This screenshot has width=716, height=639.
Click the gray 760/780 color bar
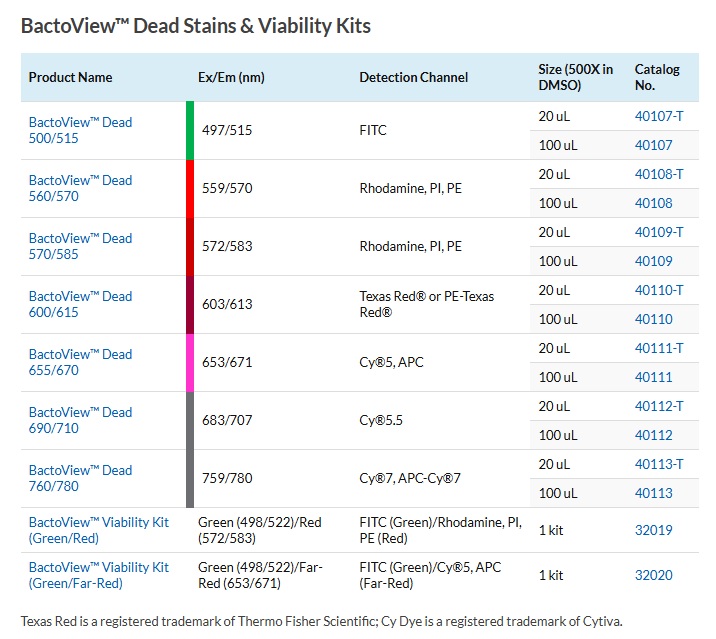(x=190, y=479)
